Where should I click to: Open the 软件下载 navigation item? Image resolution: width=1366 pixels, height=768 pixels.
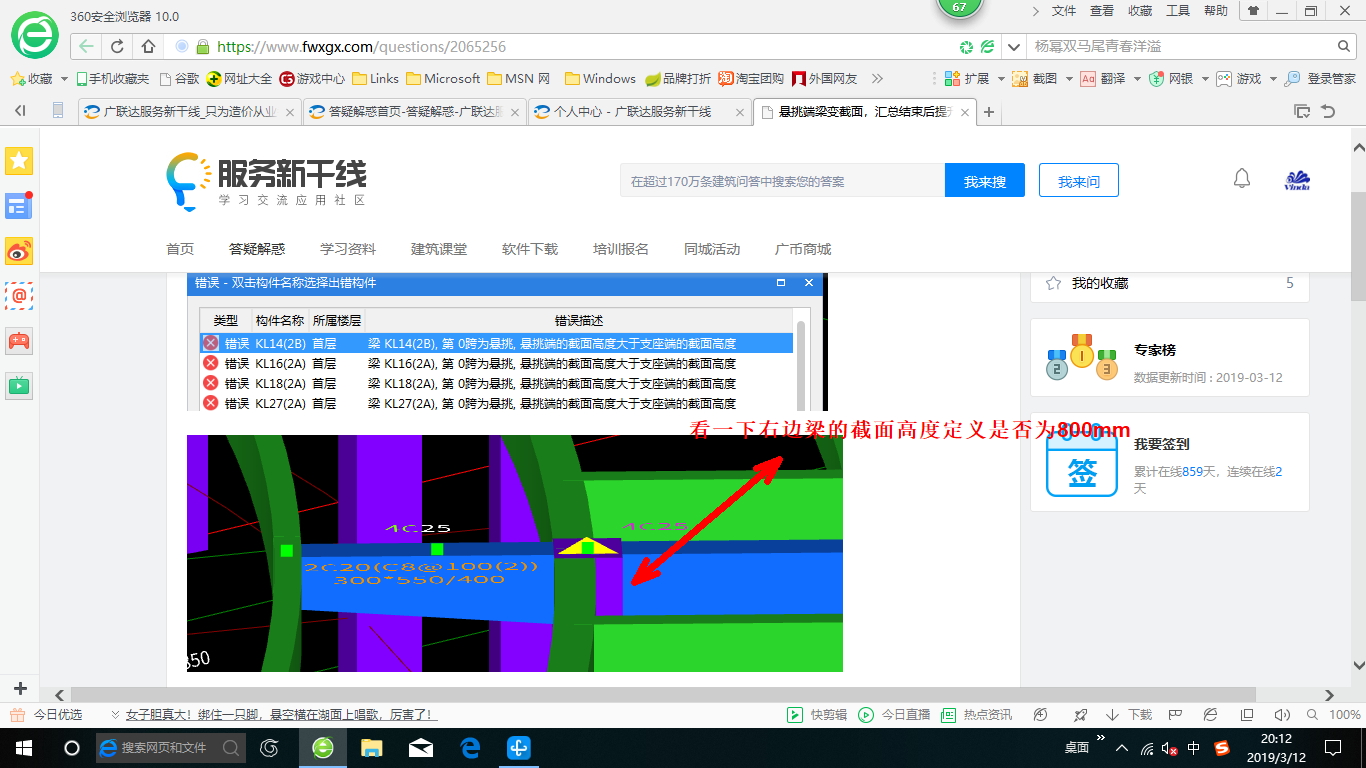[530, 249]
